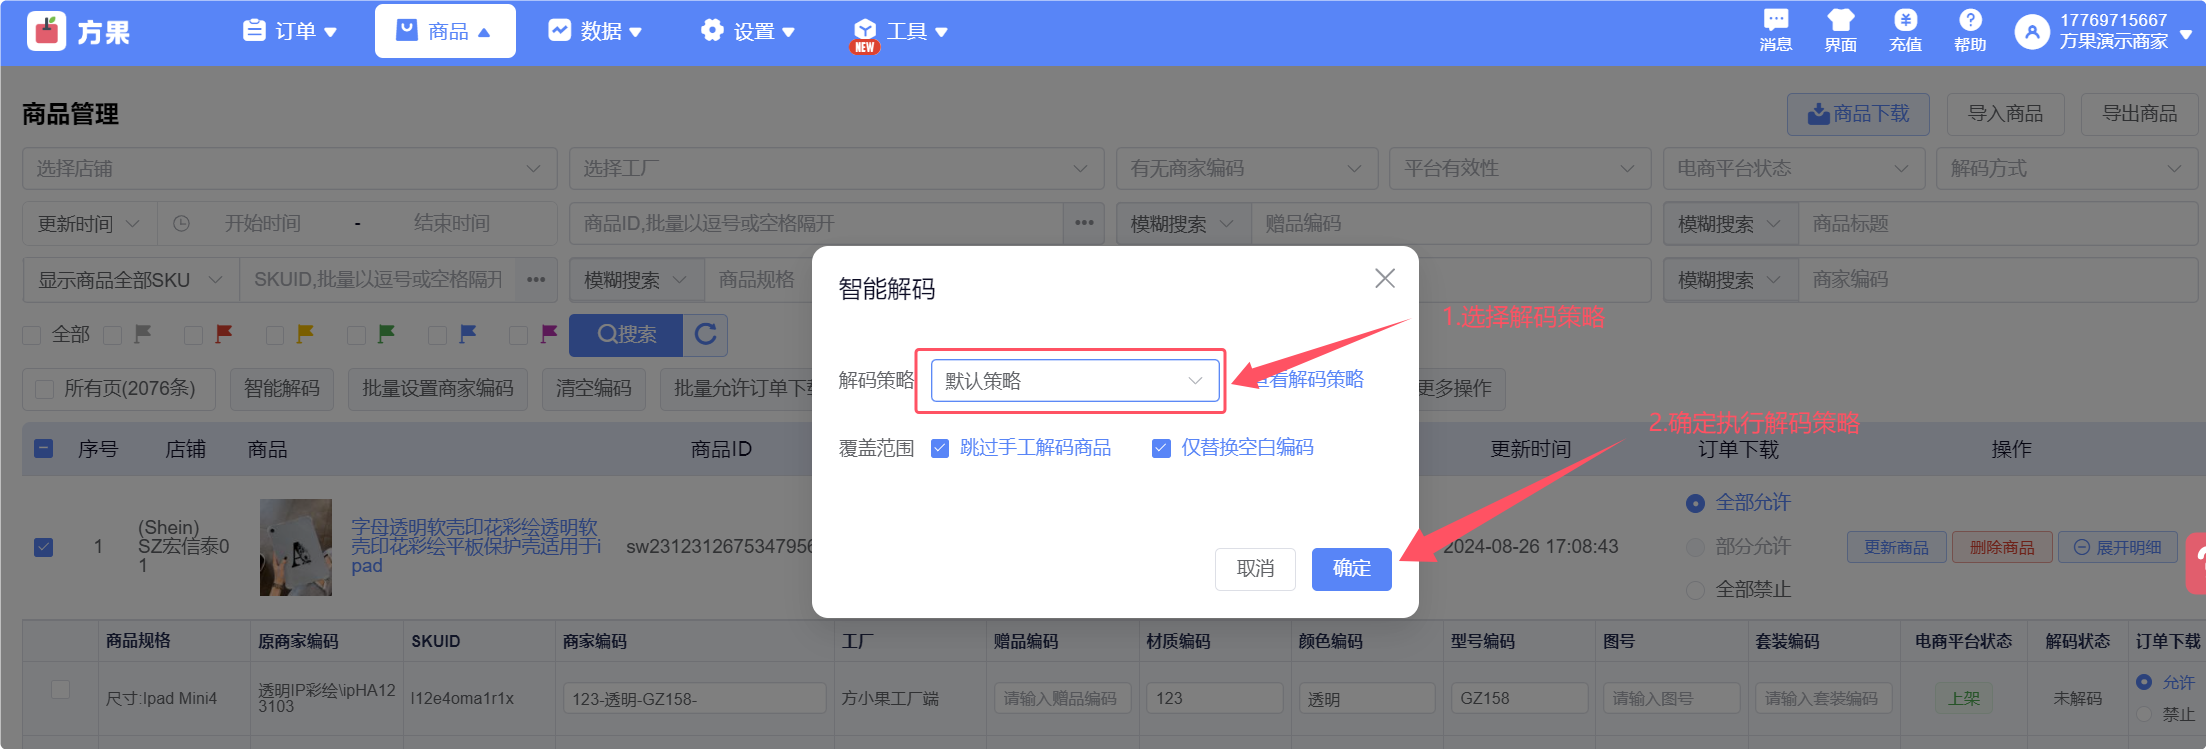Expand the 选择工厂 dropdown
The height and width of the screenshot is (749, 2206).
(837, 168)
